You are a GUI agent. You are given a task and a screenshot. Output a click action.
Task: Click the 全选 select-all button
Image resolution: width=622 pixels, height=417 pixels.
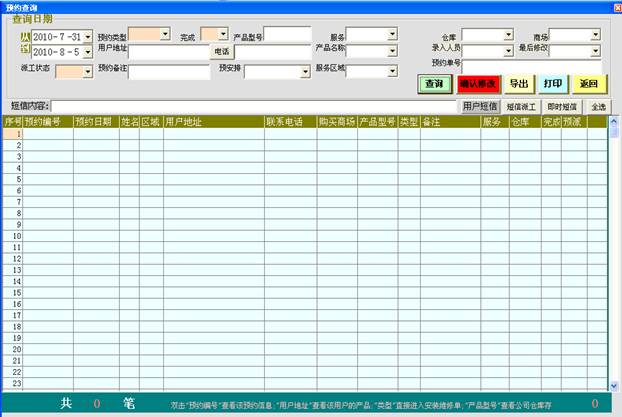click(599, 107)
